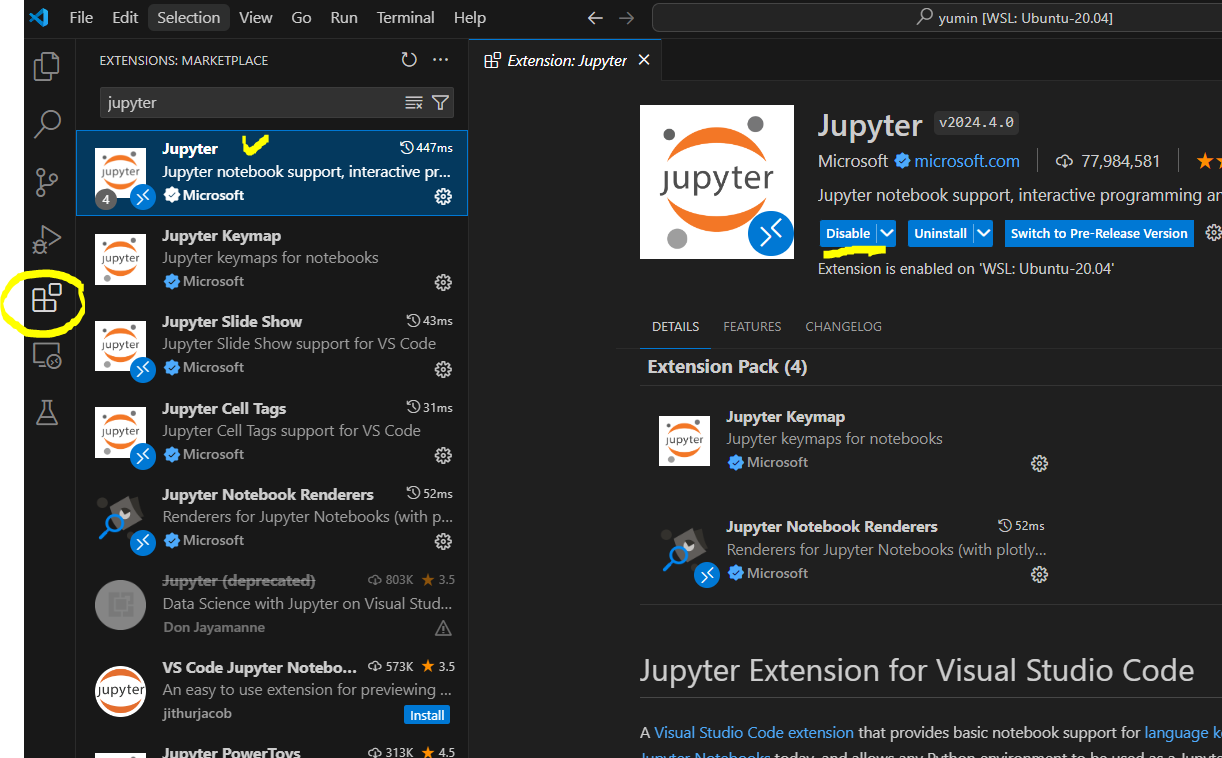This screenshot has height=758, width=1222.
Task: Select the Extension: Jupyter editor tab
Action: (566, 61)
